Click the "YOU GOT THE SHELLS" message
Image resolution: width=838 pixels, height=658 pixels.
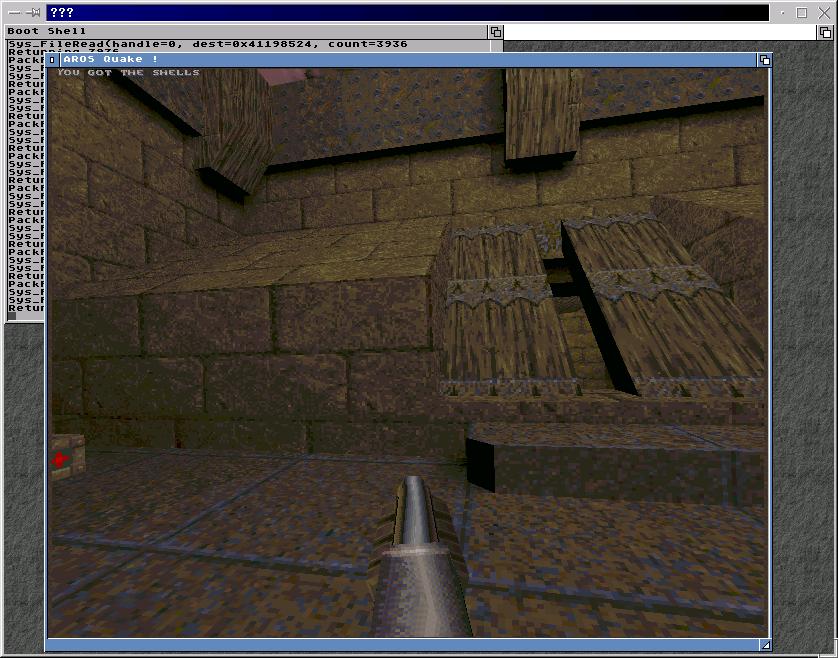tap(128, 72)
